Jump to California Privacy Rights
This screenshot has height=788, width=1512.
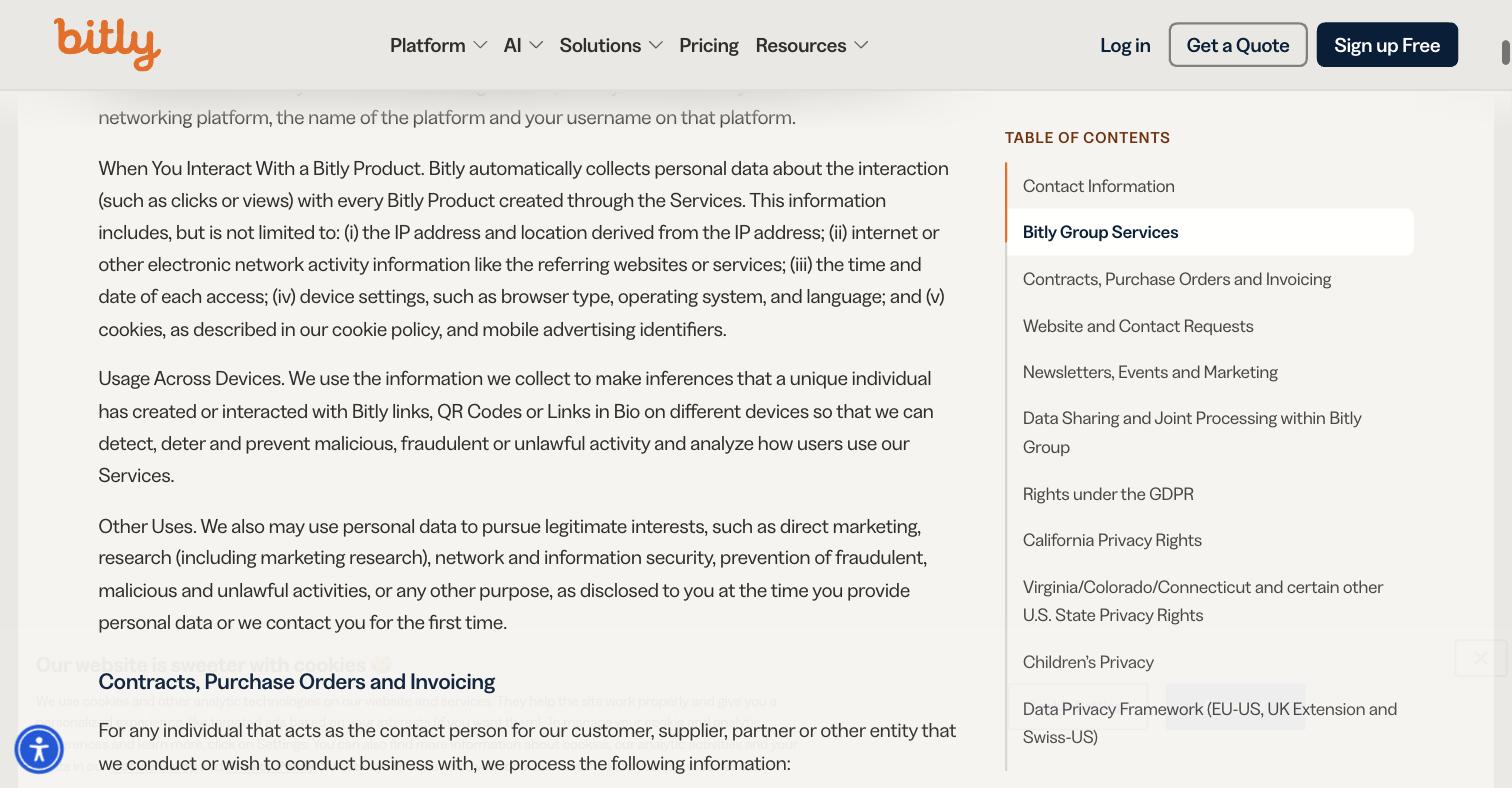tap(1112, 540)
